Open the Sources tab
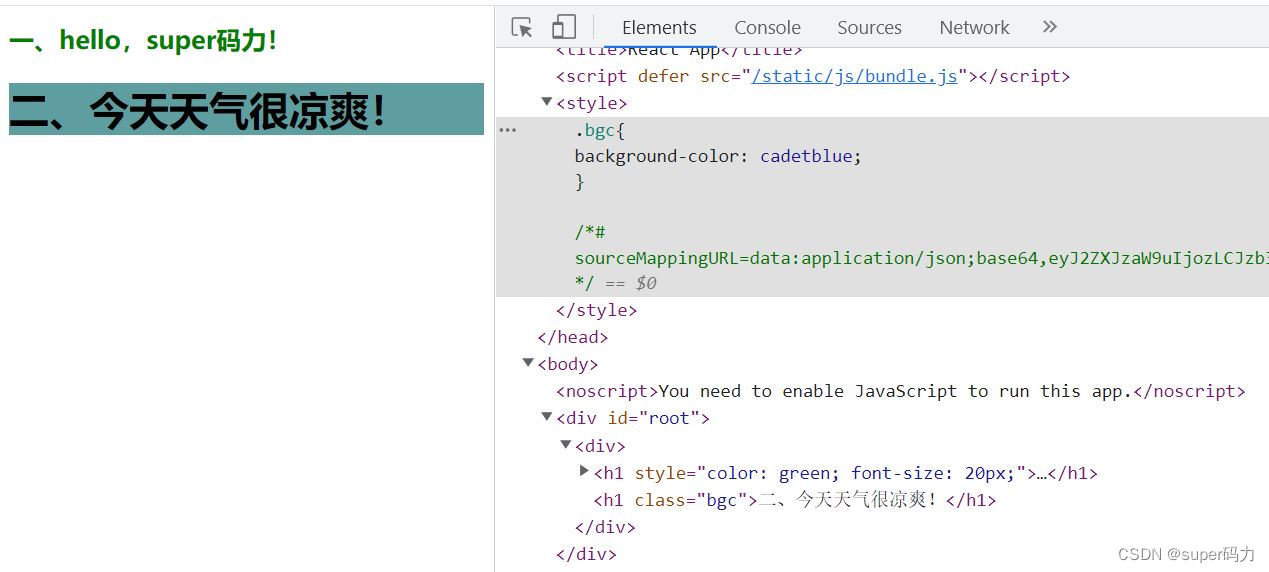1269x572 pixels. tap(869, 28)
